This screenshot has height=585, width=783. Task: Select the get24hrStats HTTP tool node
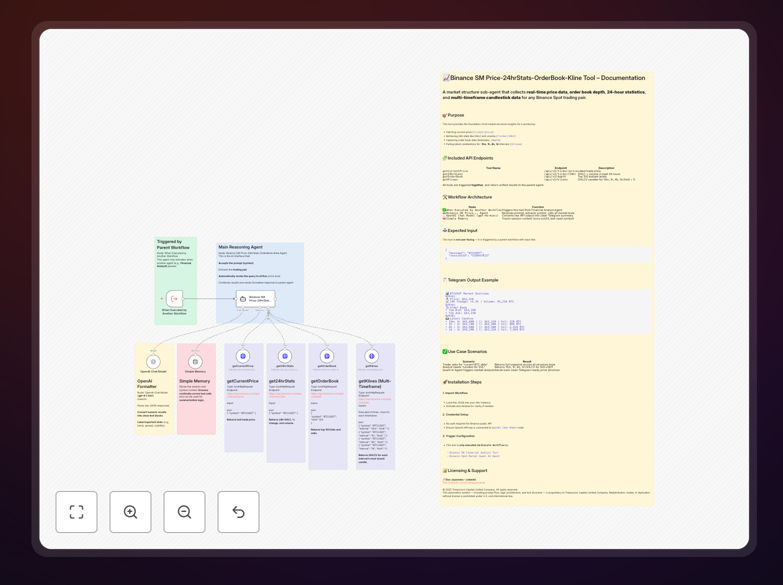point(285,356)
